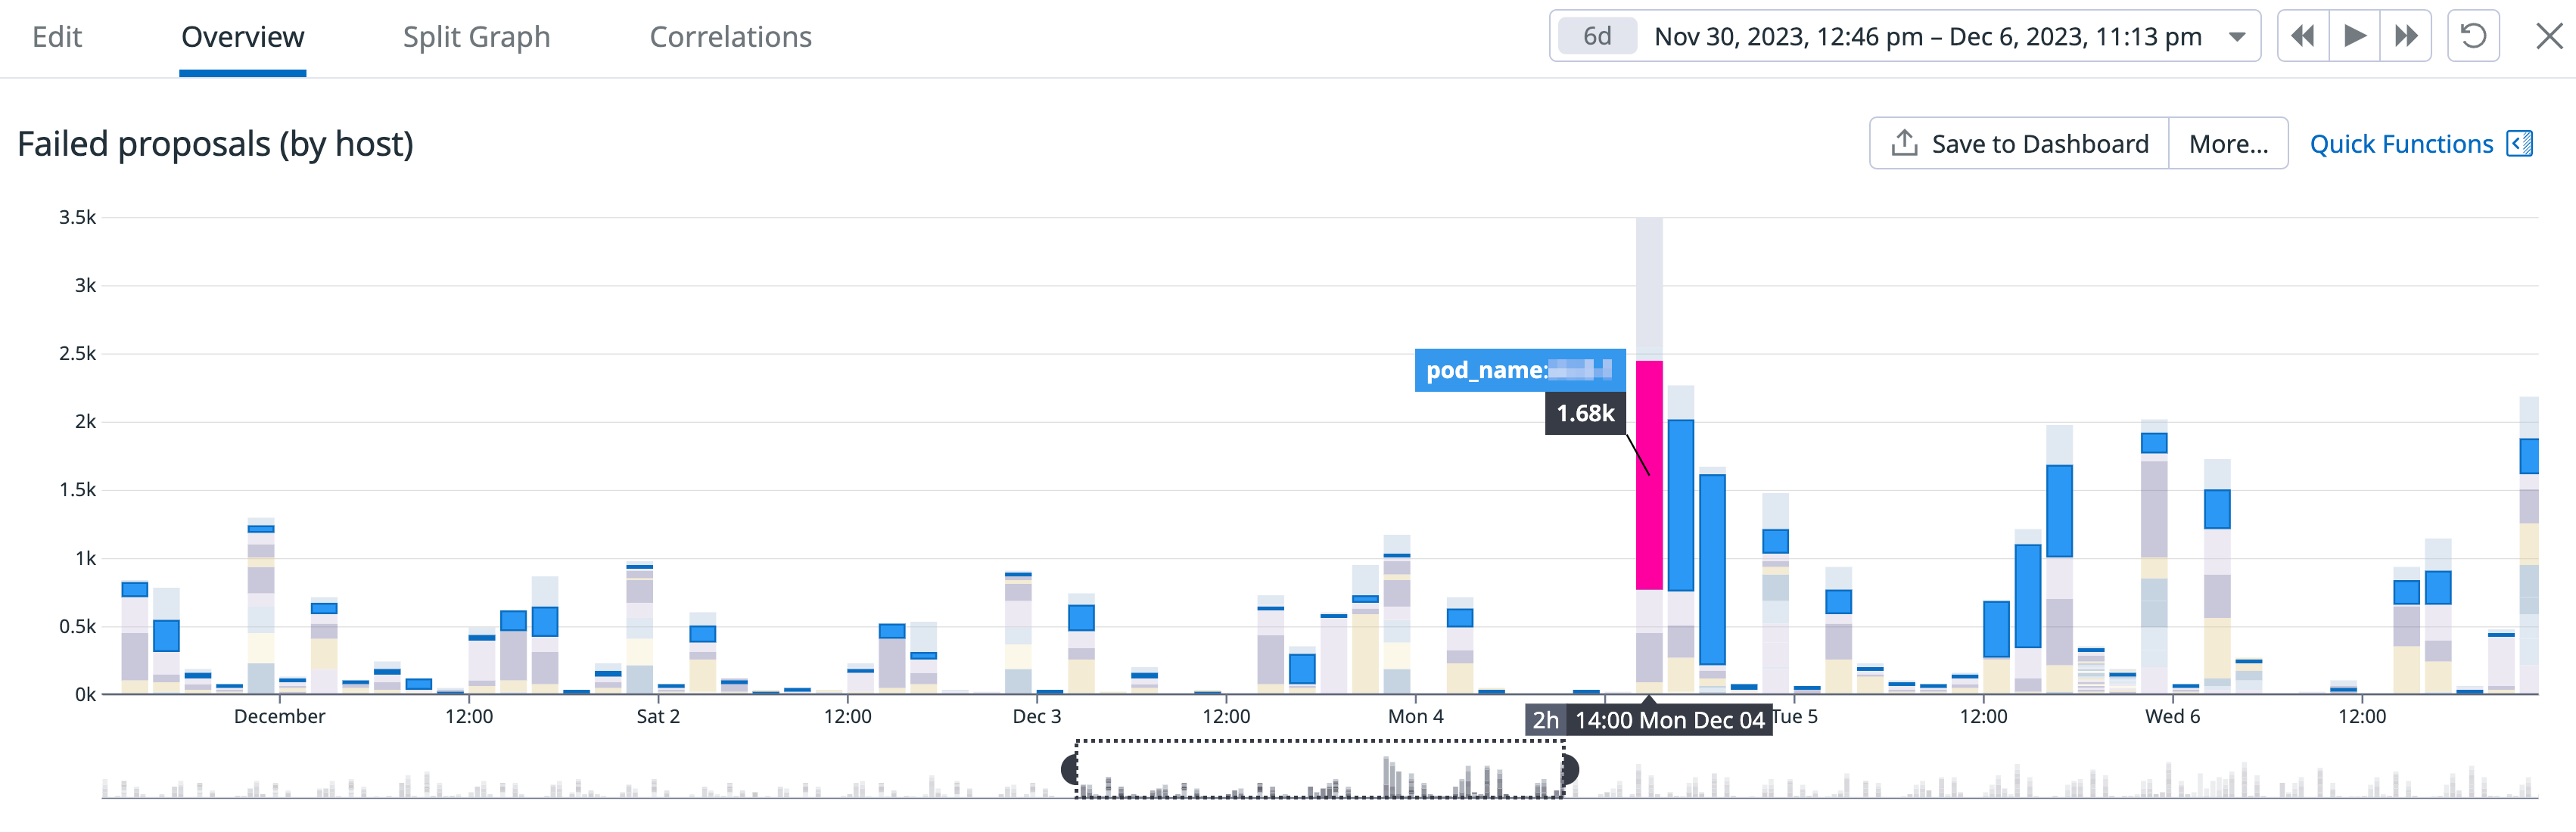Image resolution: width=2576 pixels, height=832 pixels.
Task: Open the date range dropdown
Action: pyautogui.click(x=2237, y=37)
